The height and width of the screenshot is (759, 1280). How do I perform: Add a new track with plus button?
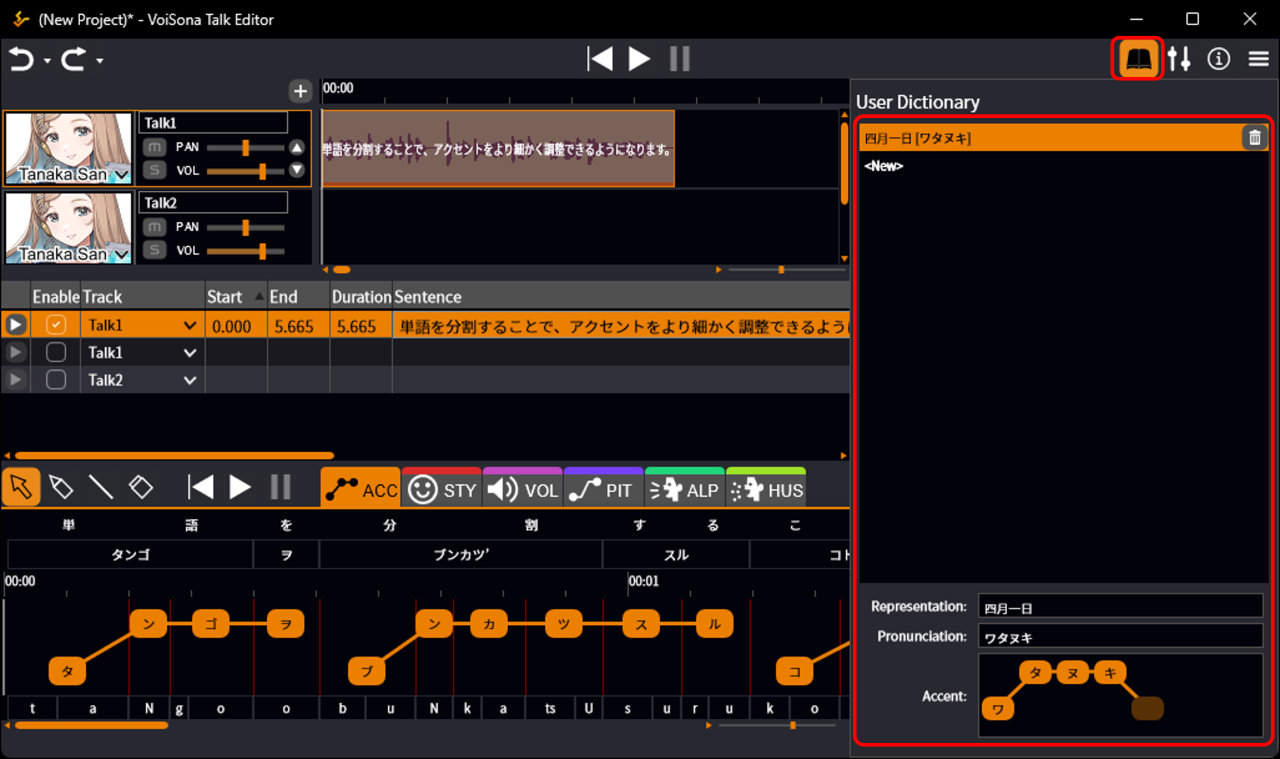[x=300, y=92]
